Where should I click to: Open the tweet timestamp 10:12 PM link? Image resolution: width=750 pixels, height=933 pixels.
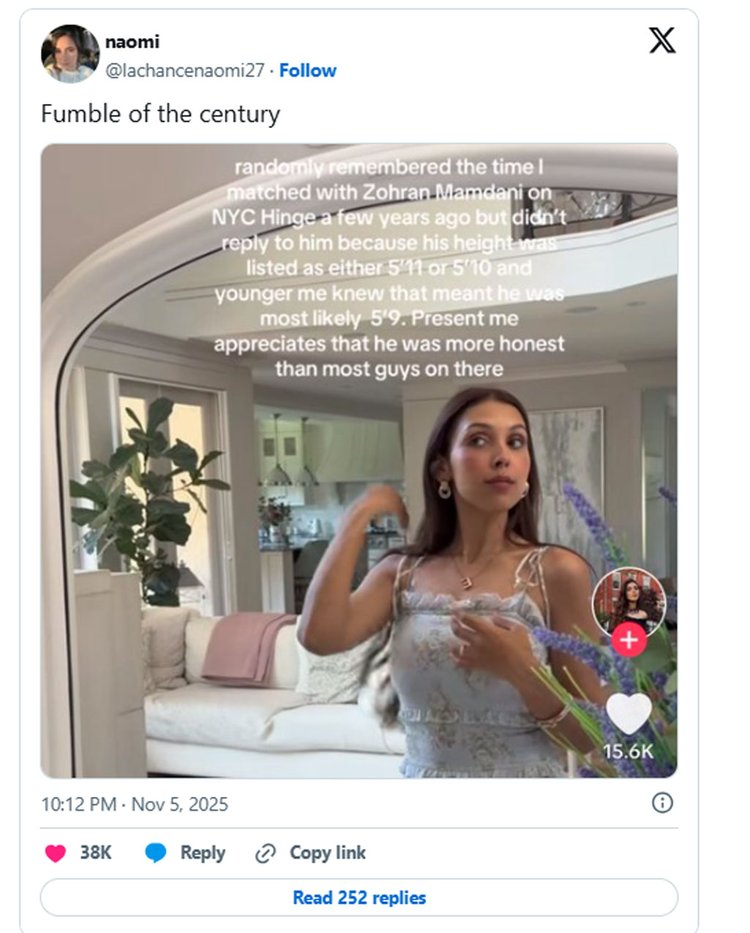click(135, 804)
